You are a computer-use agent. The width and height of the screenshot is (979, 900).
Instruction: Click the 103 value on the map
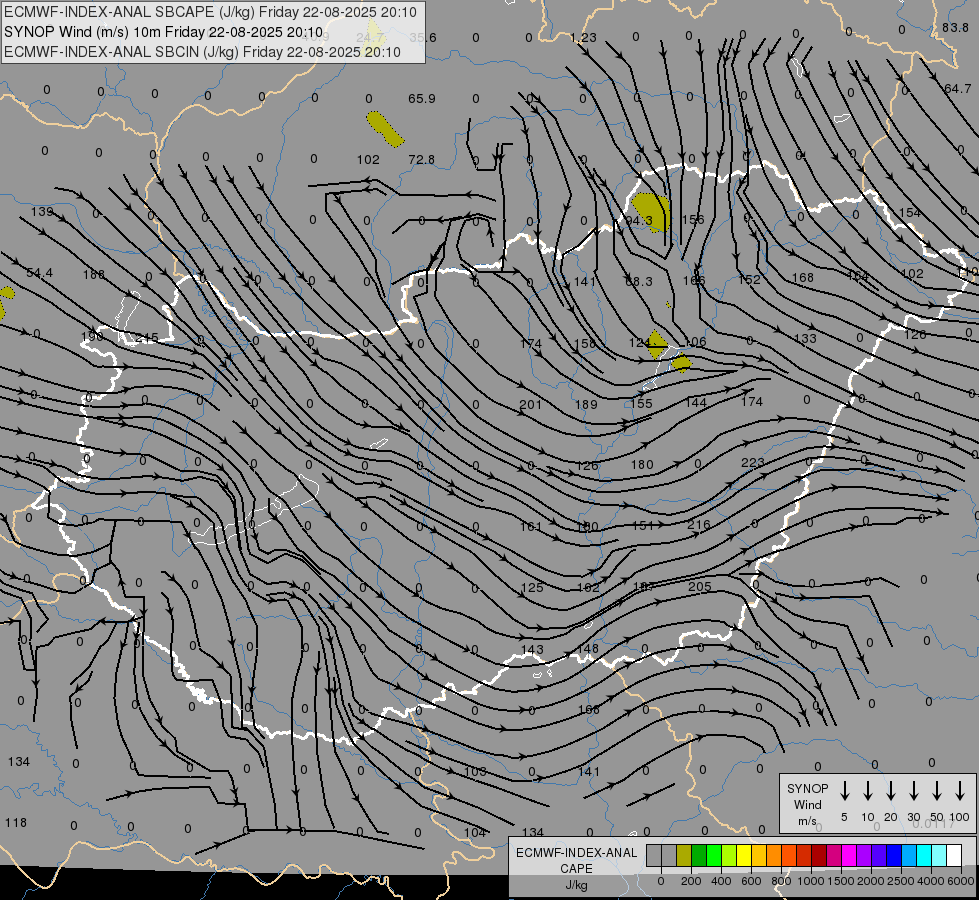point(475,771)
